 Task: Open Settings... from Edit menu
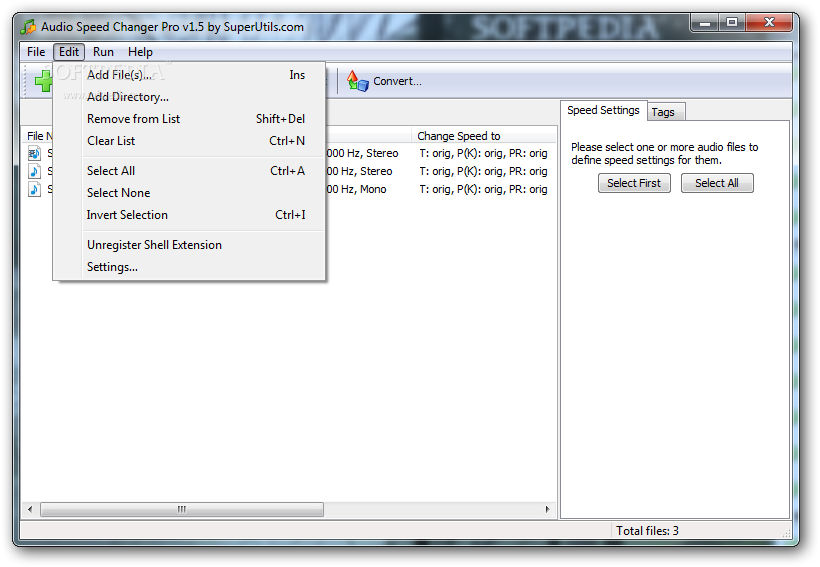pos(189,267)
